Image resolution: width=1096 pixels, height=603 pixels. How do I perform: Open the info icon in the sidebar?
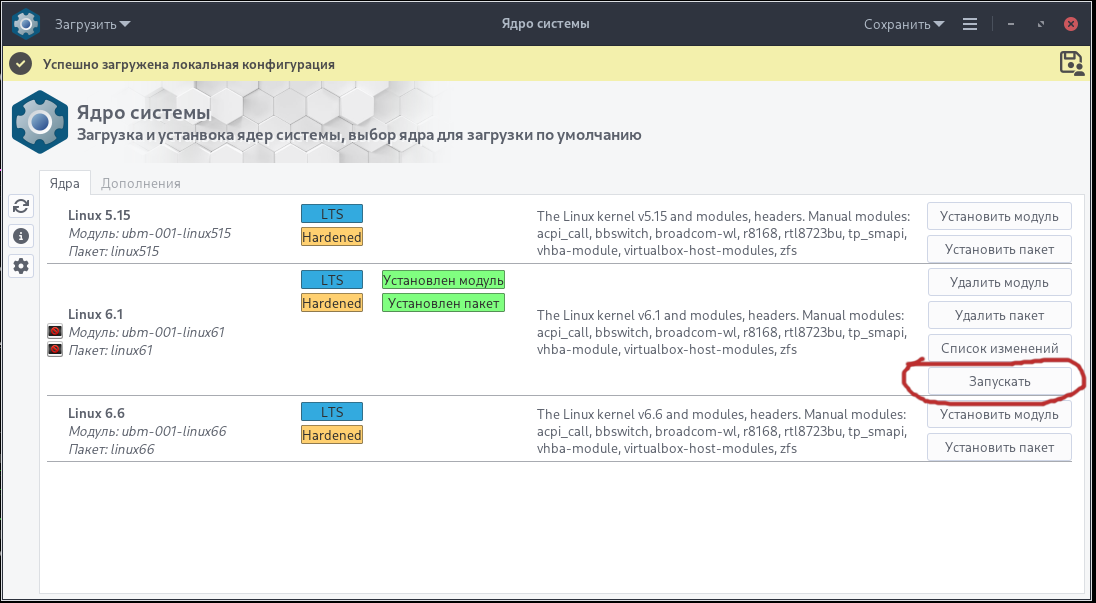tap(21, 236)
